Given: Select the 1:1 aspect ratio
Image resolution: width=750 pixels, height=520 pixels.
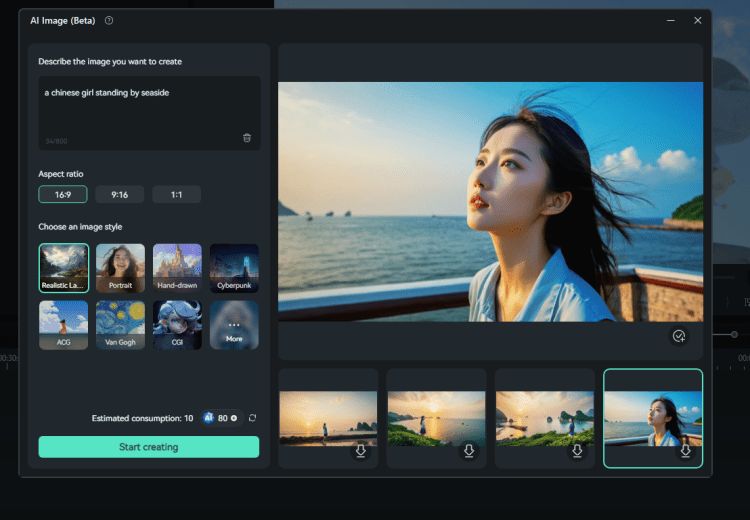Looking at the screenshot, I should pyautogui.click(x=177, y=195).
